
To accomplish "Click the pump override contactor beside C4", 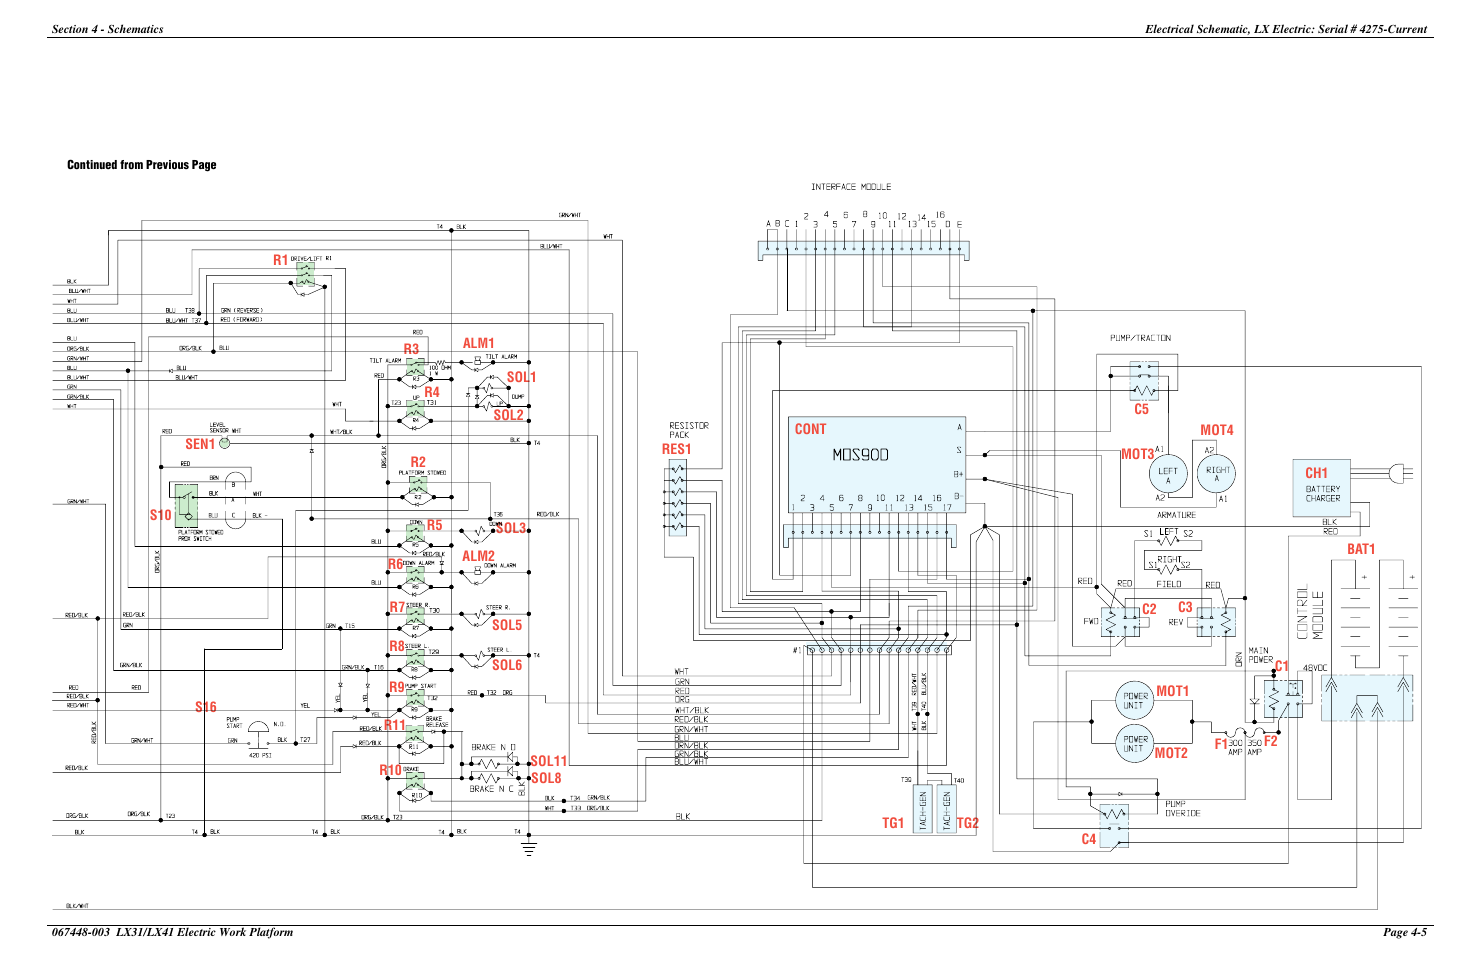I will tap(1114, 826).
